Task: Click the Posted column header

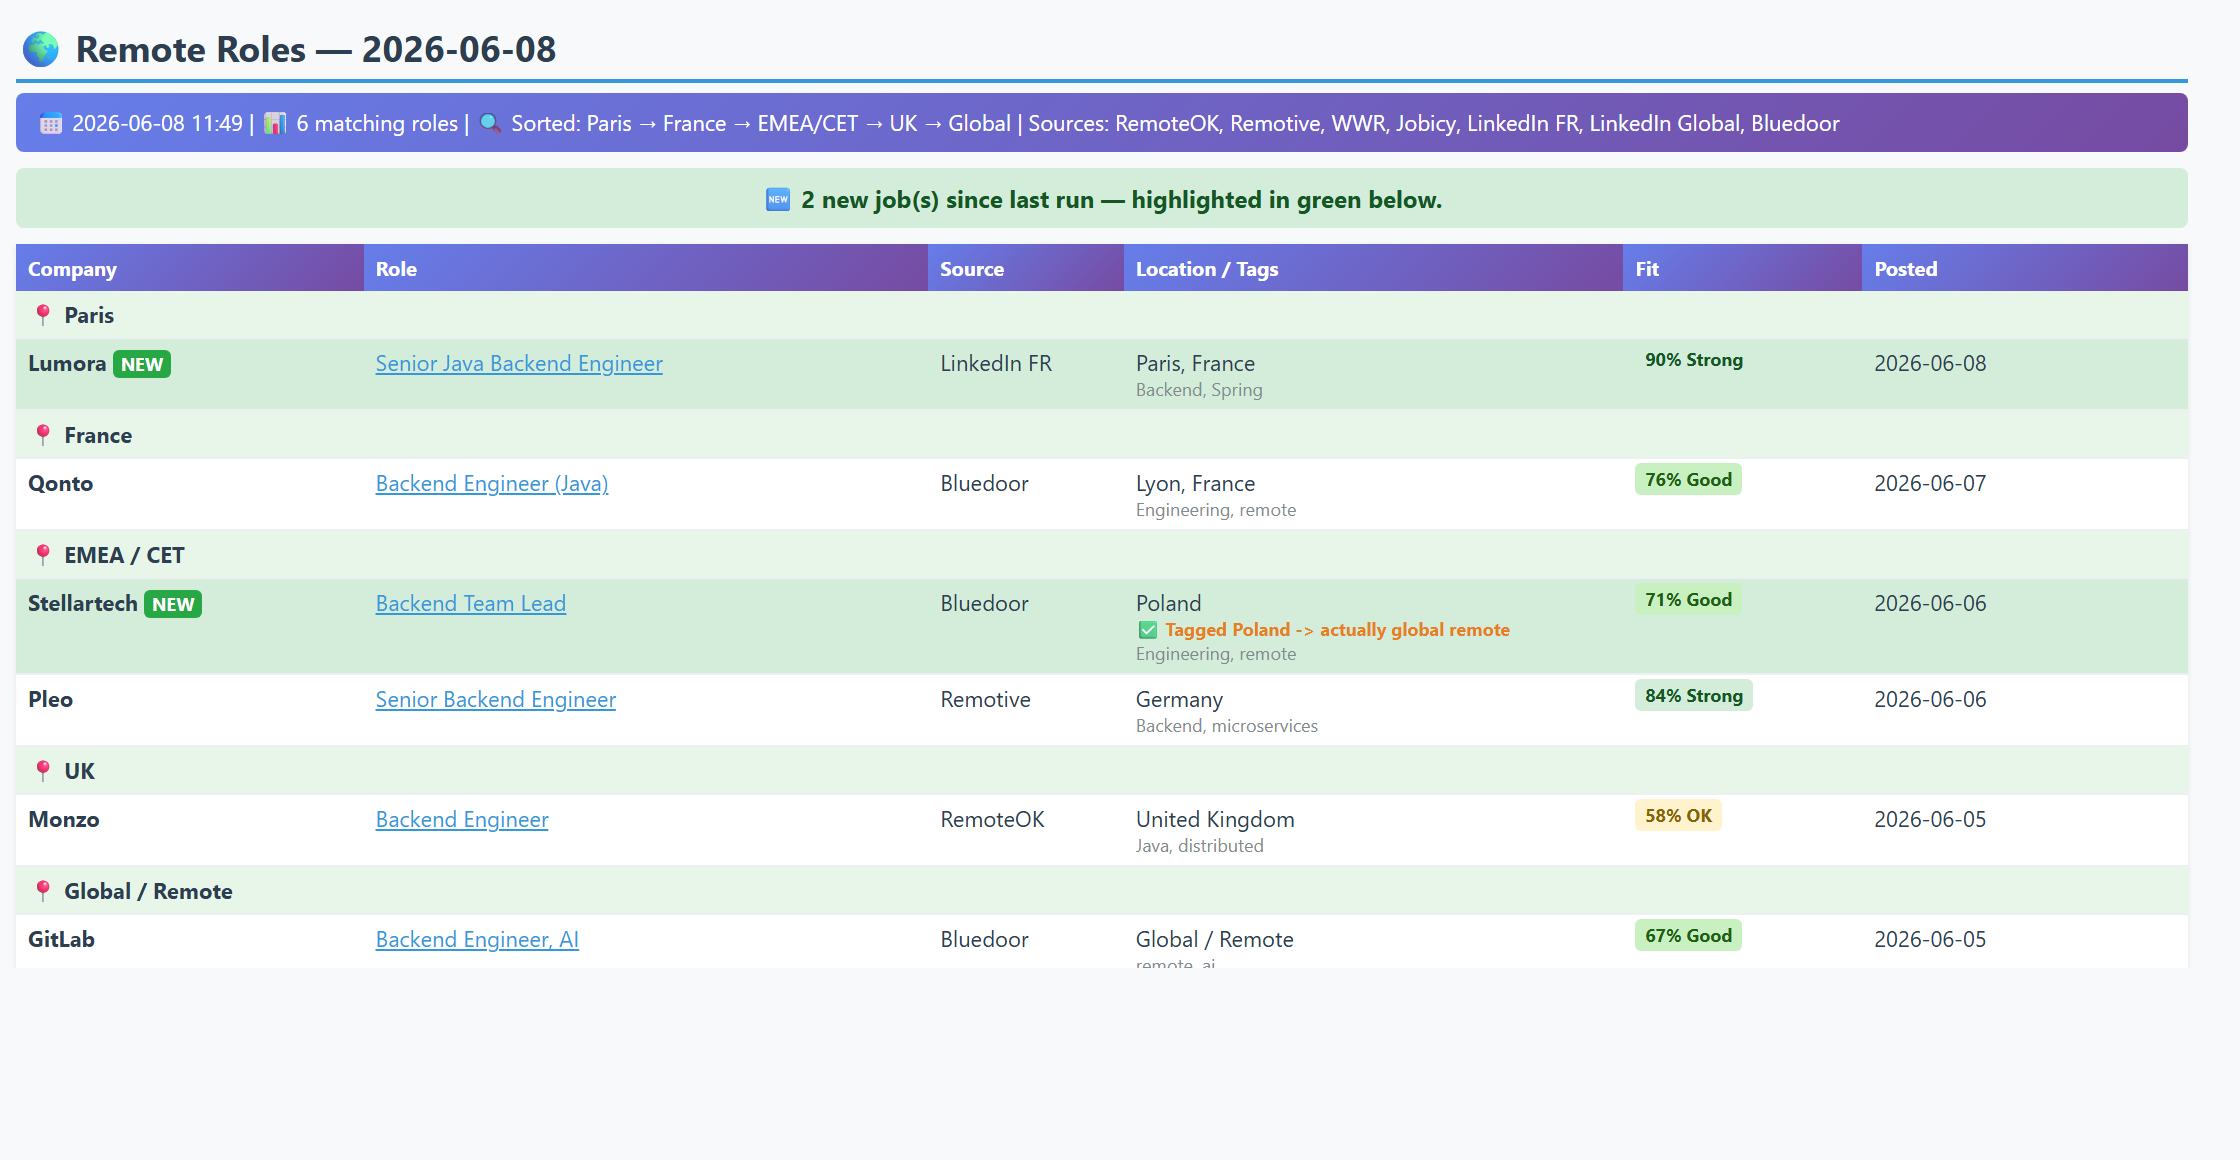Action: (x=2025, y=268)
